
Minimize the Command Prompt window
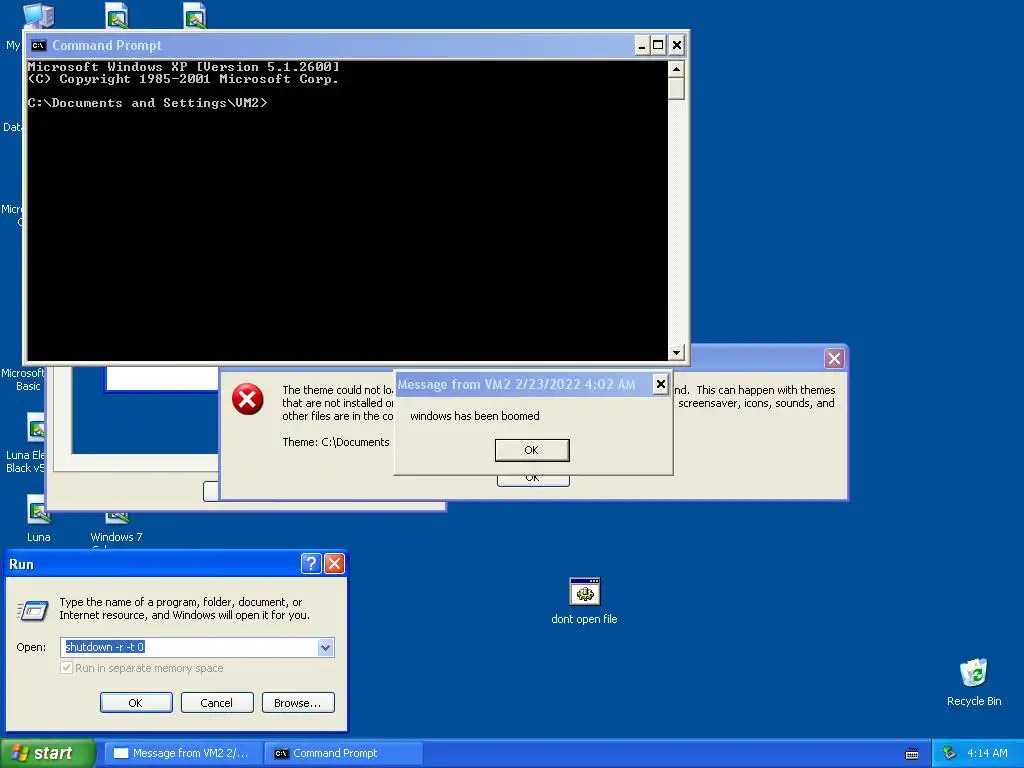642,45
